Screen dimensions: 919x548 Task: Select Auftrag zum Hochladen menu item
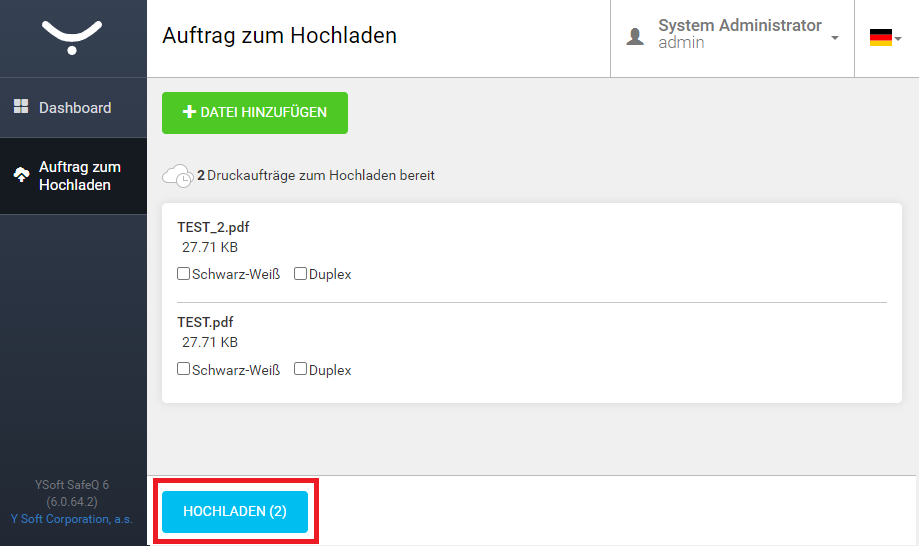pyautogui.click(x=73, y=176)
